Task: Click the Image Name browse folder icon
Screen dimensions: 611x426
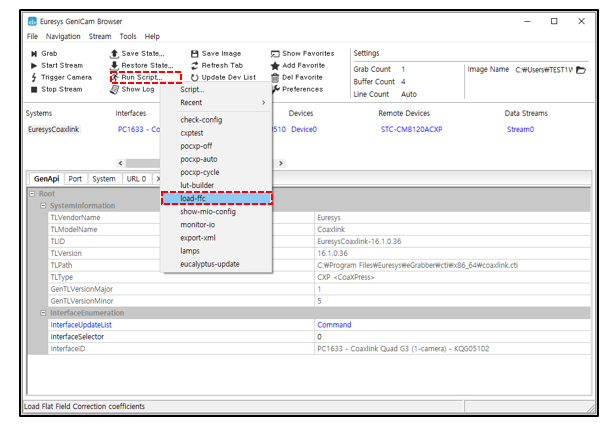Action: (581, 70)
